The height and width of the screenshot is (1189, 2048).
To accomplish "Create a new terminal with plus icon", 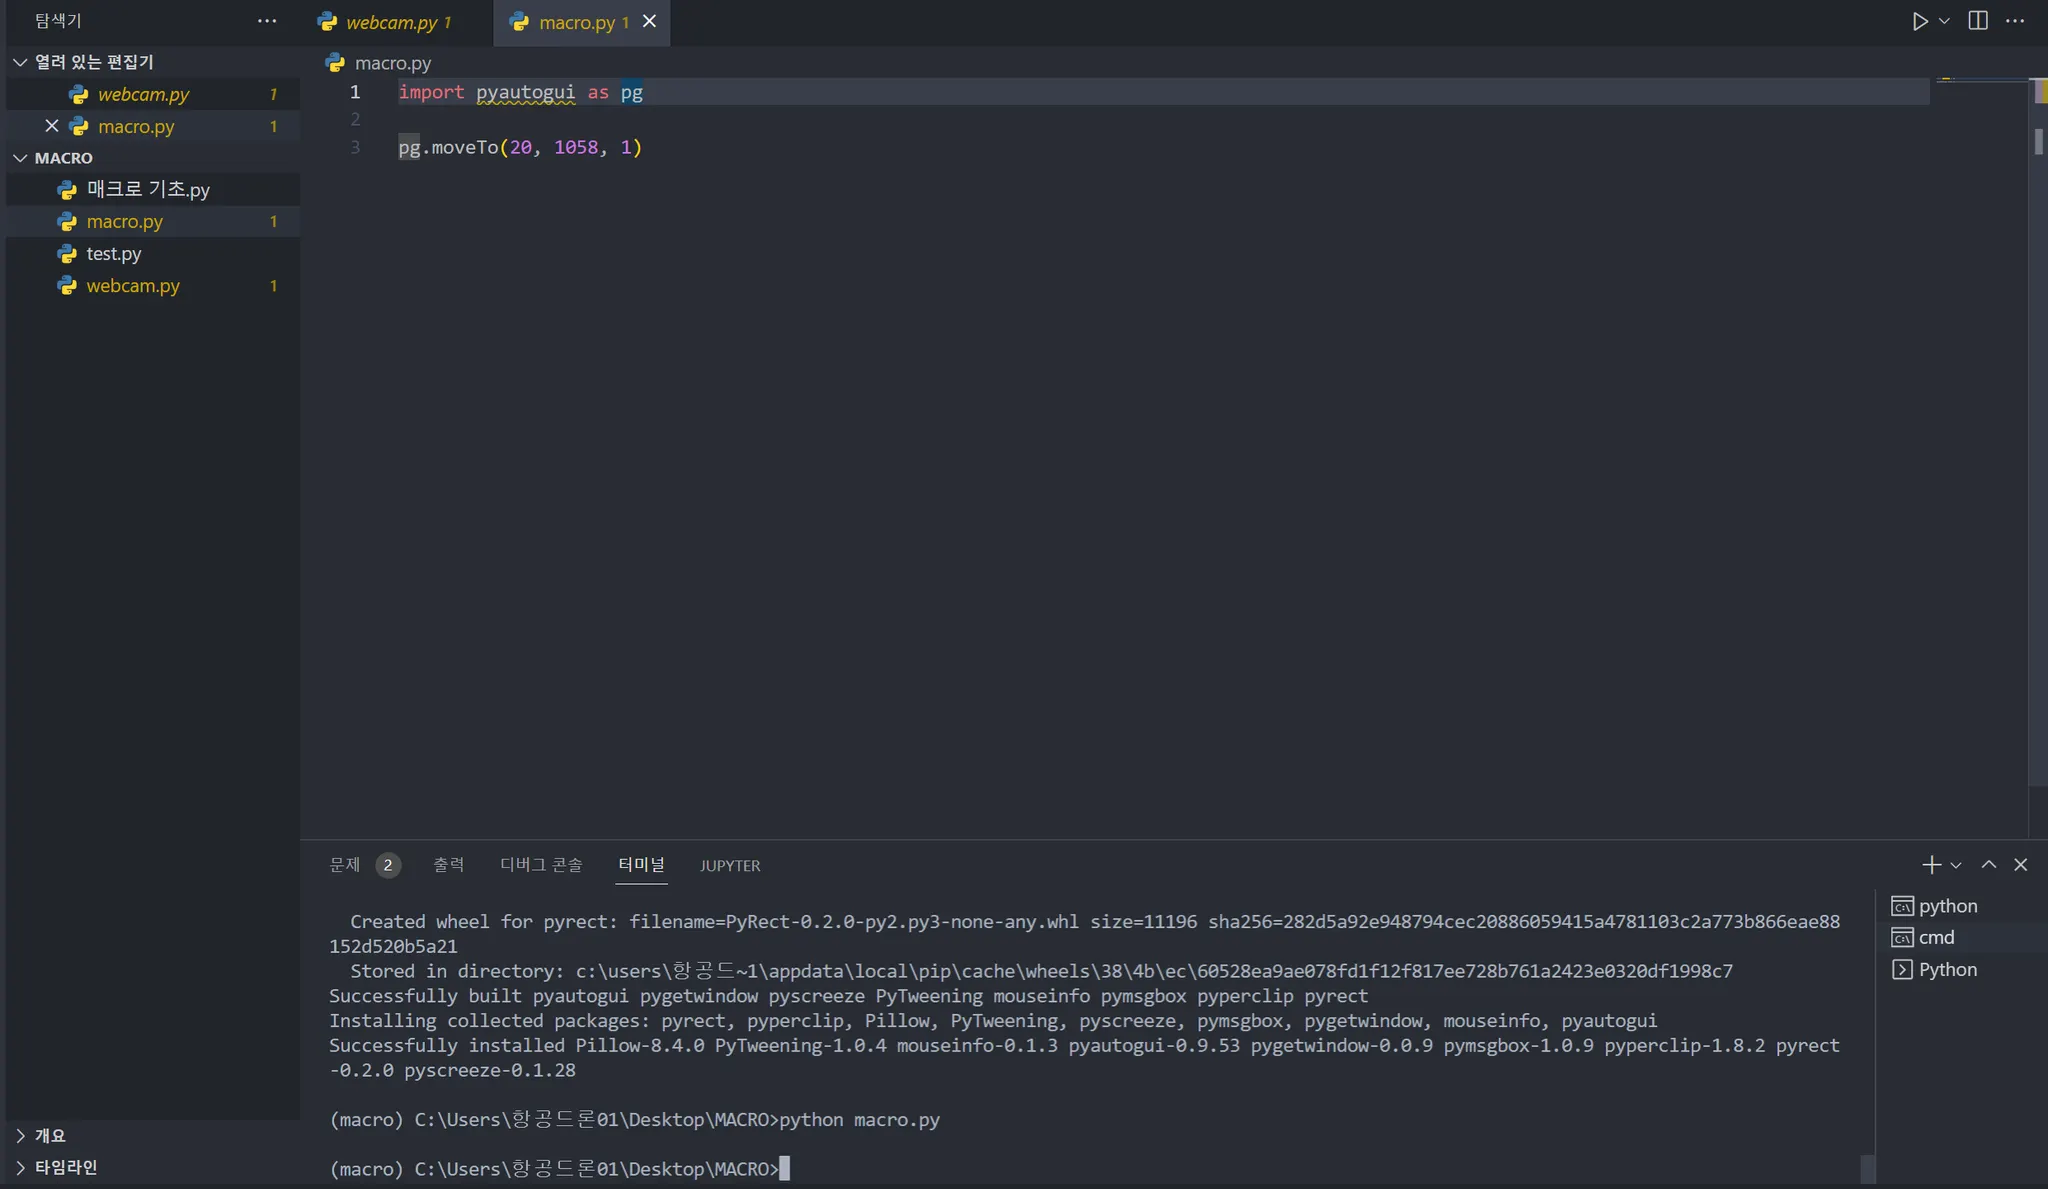I will coord(1931,865).
